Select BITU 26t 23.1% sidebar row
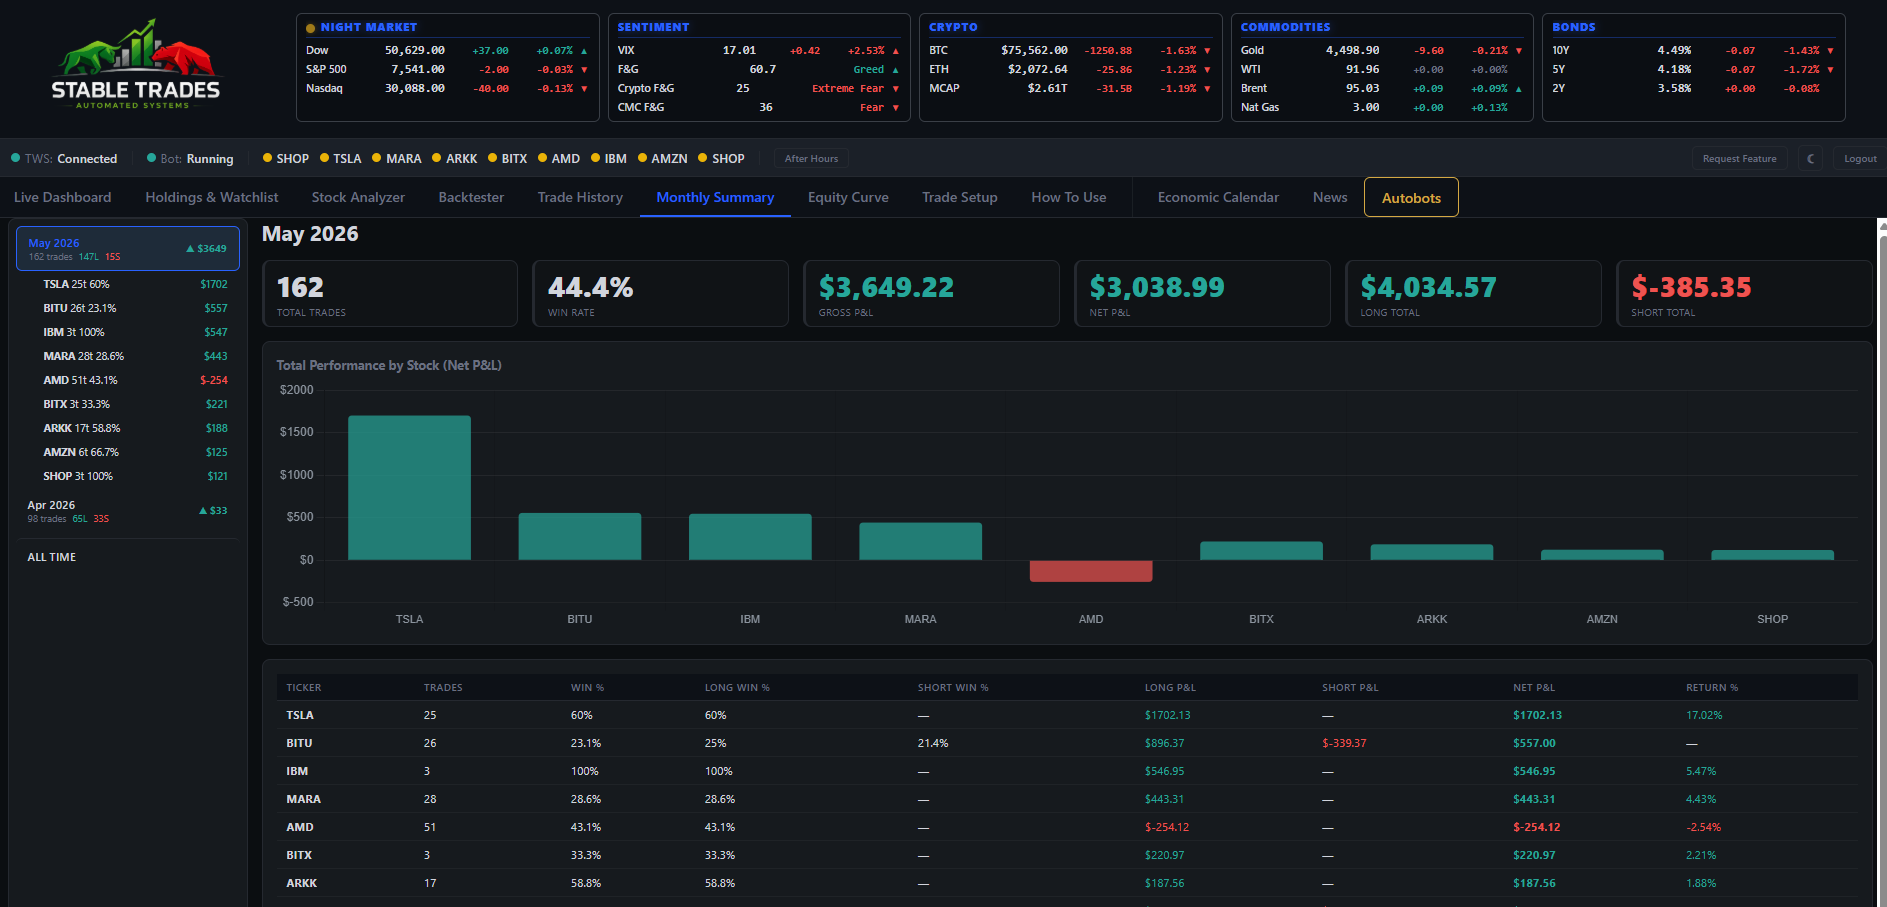 point(135,308)
